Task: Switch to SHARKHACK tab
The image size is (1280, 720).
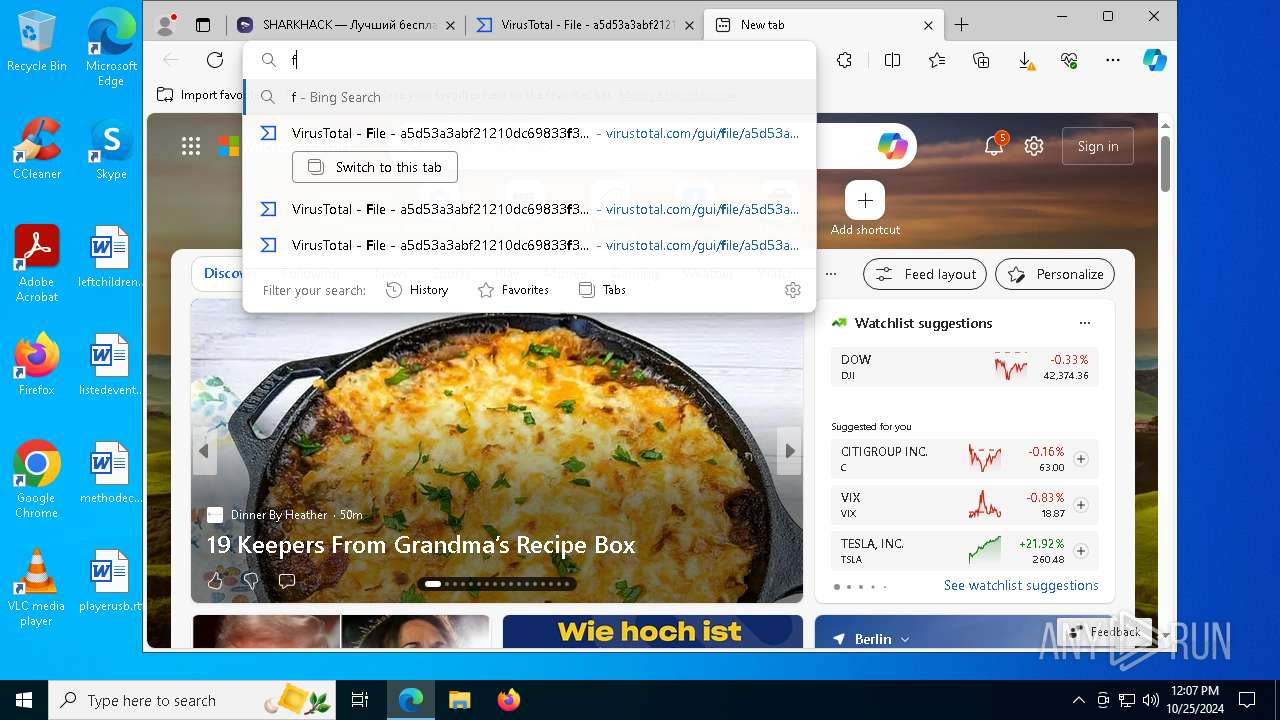Action: coord(345,25)
